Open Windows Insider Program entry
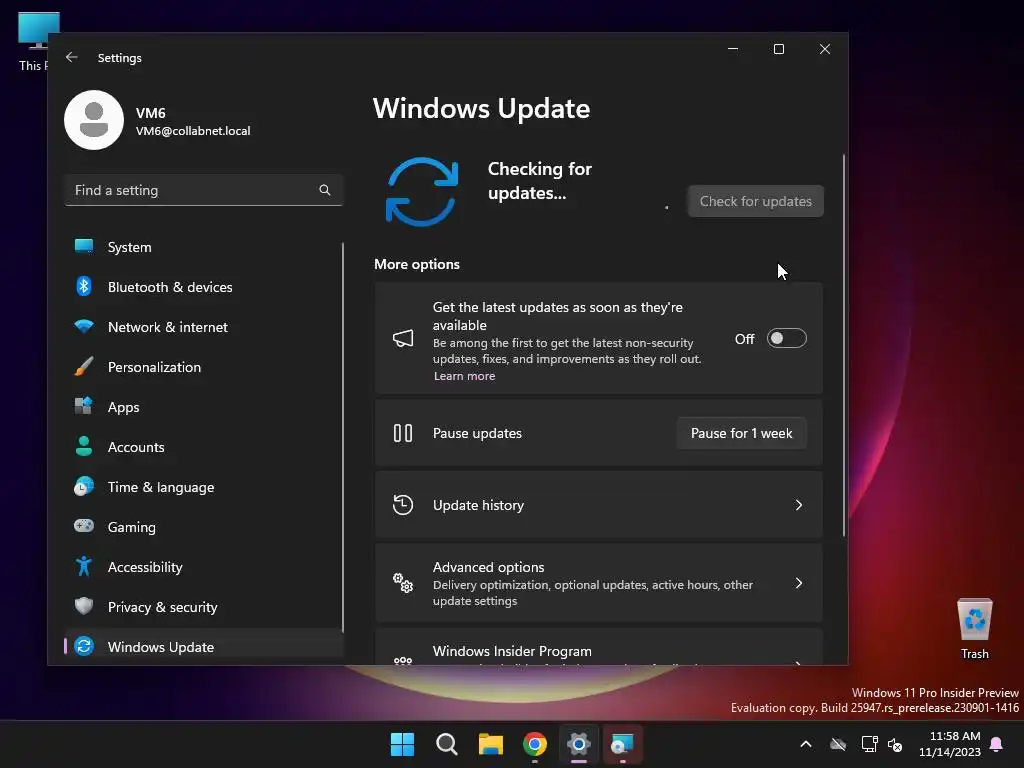This screenshot has width=1024, height=768. tap(598, 648)
